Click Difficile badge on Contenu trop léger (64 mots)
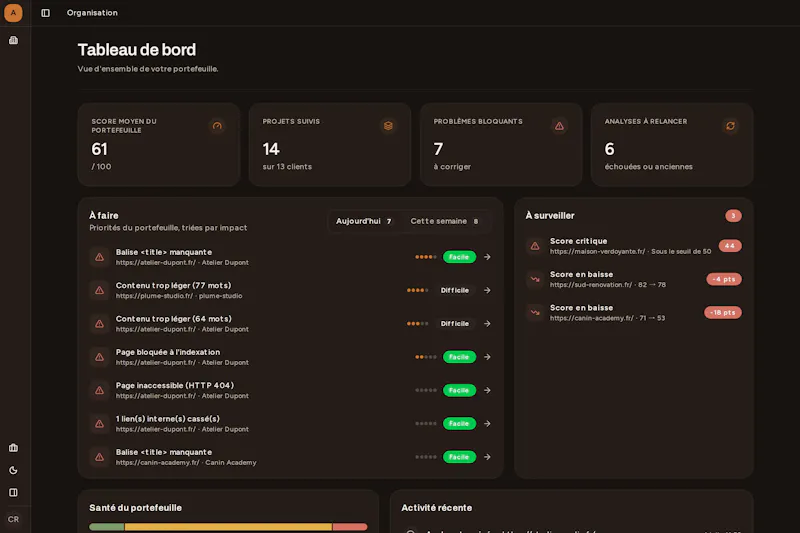This screenshot has height=533, width=800. (455, 323)
